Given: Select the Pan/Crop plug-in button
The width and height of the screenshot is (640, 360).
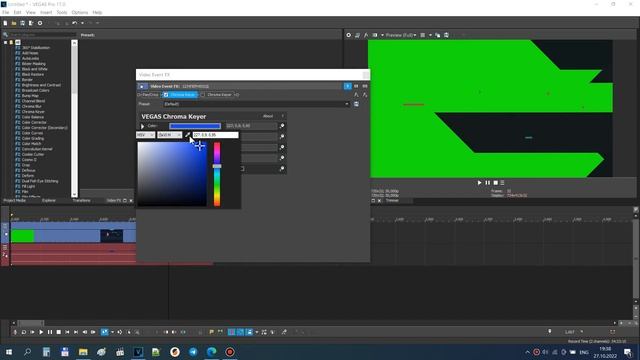Looking at the screenshot, I should click(148, 95).
